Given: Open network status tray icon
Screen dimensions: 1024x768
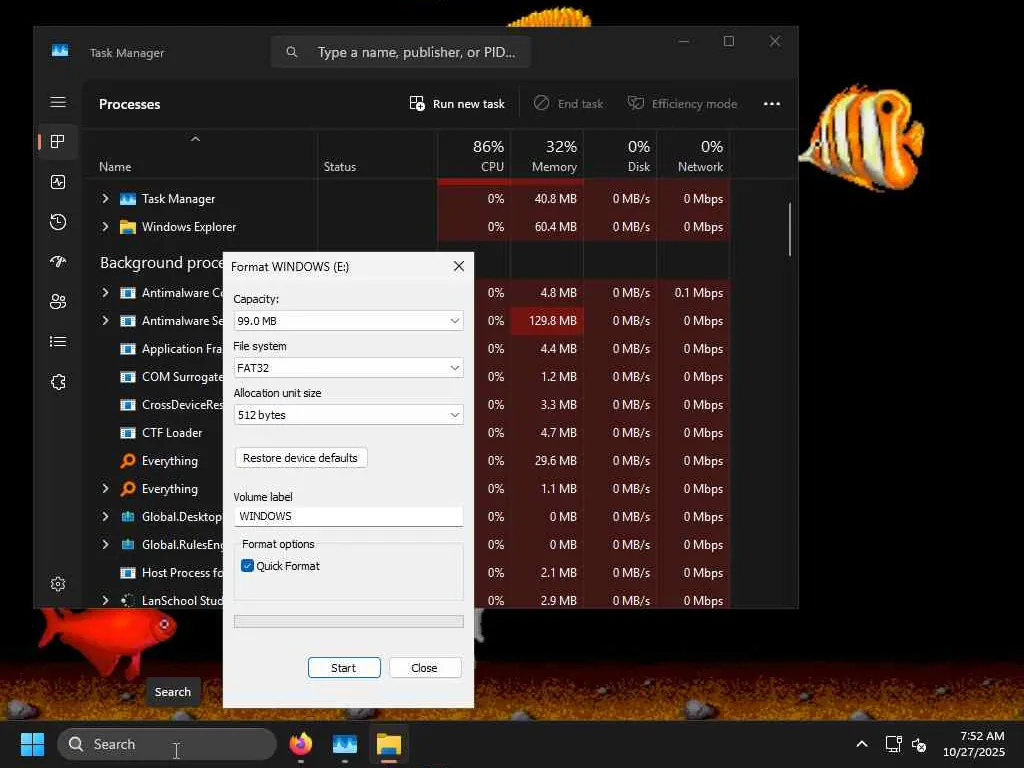Looking at the screenshot, I should coord(893,744).
